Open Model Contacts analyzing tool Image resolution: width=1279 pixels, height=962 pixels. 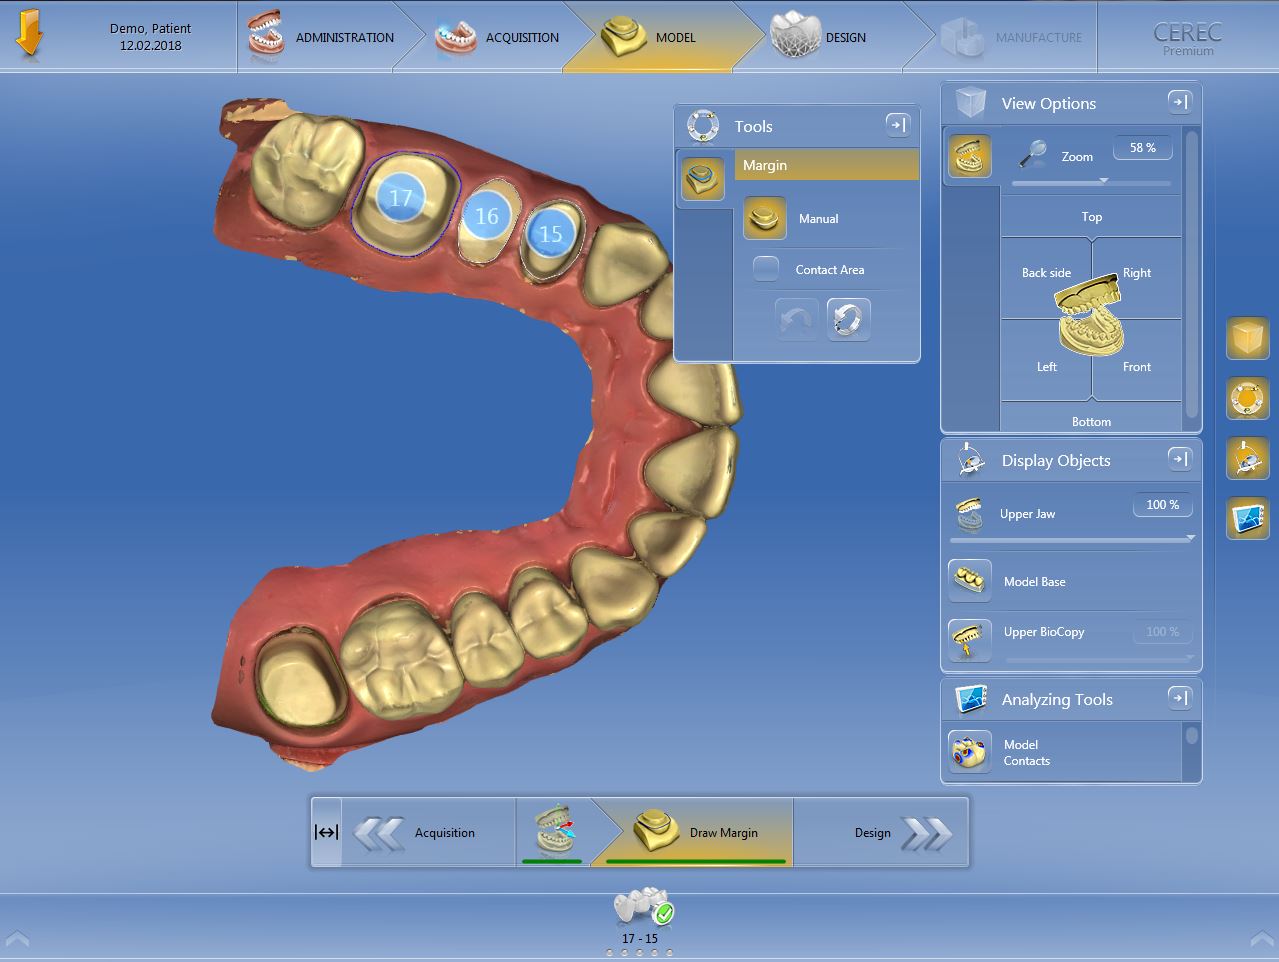pos(969,752)
